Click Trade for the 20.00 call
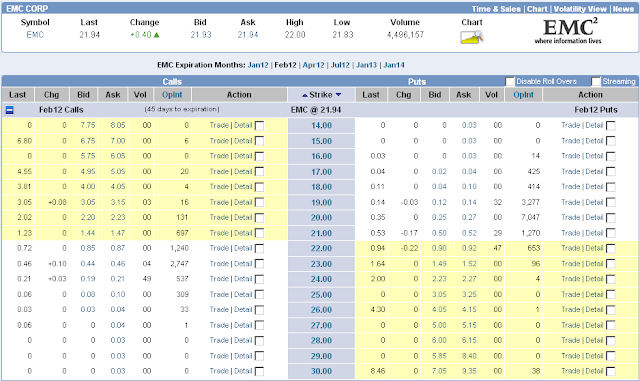Screen dimensions: 640x381 (x=219, y=218)
